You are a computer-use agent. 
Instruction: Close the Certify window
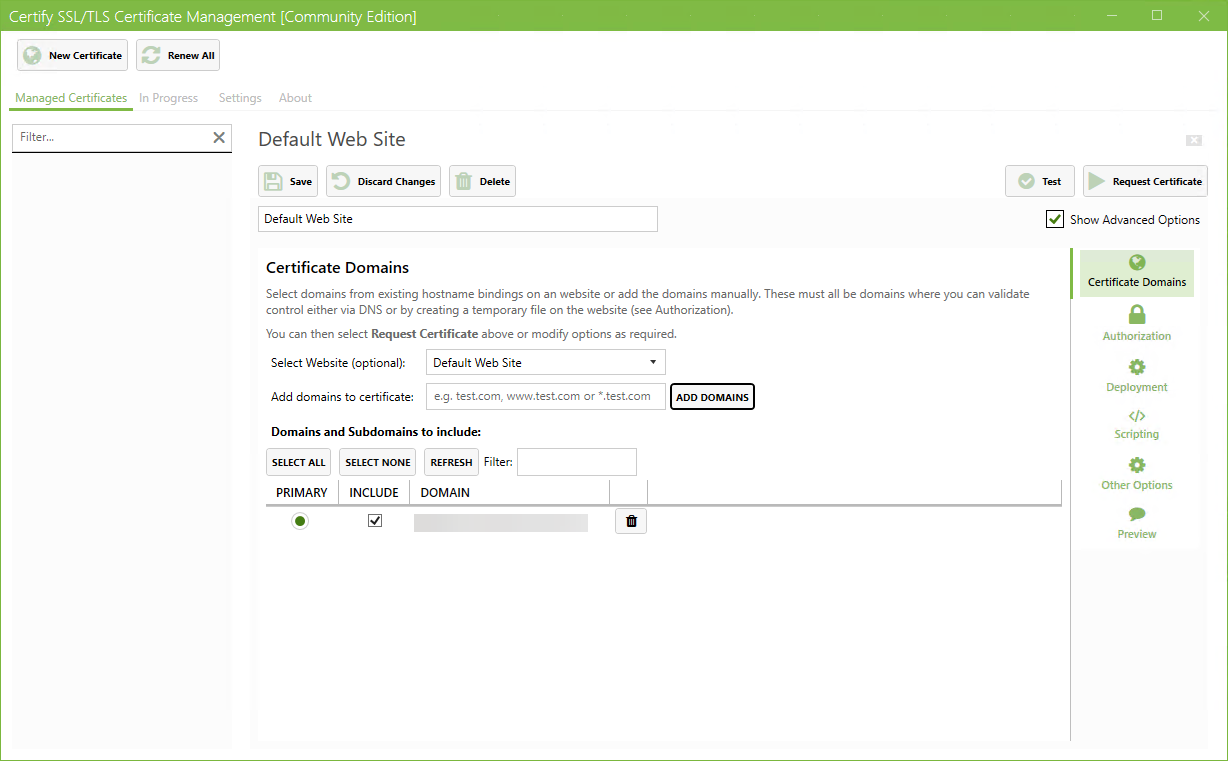tap(1203, 15)
